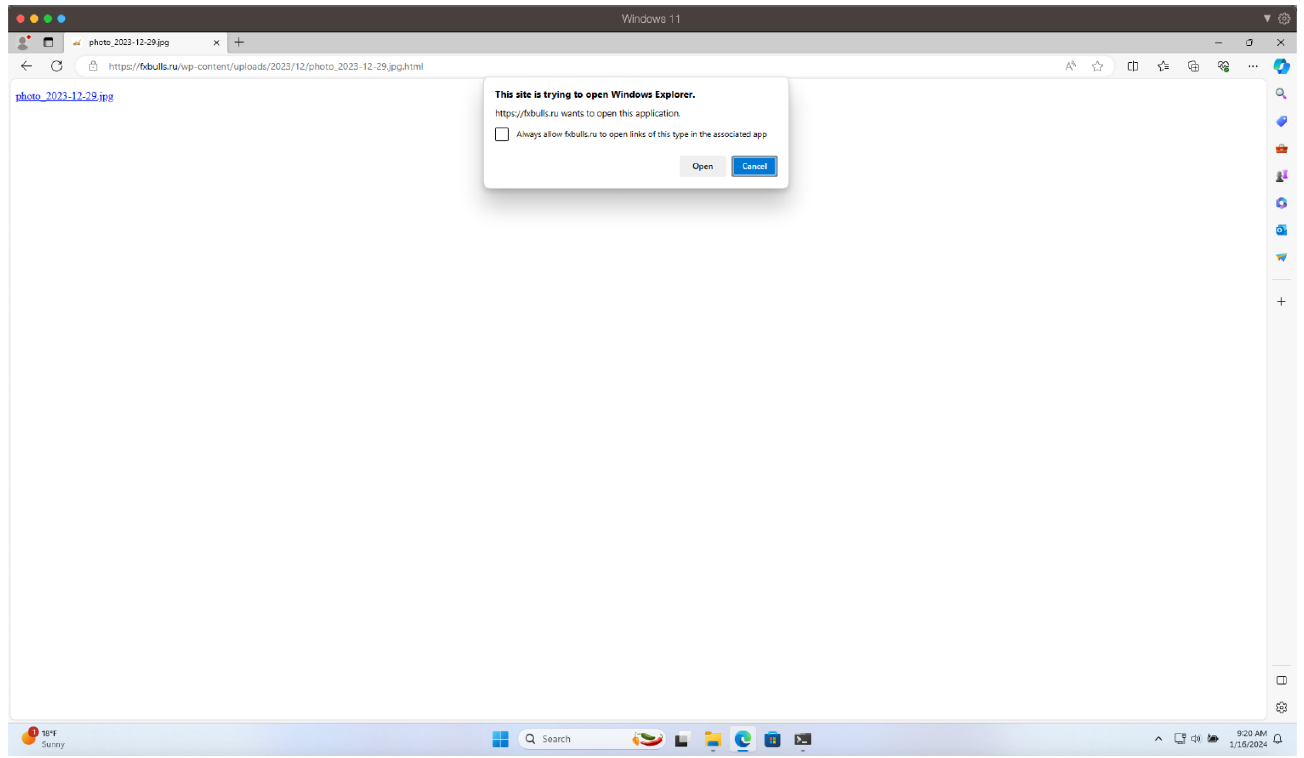Open the Favorites list icon
The height and width of the screenshot is (758, 1304).
[x=1163, y=66]
